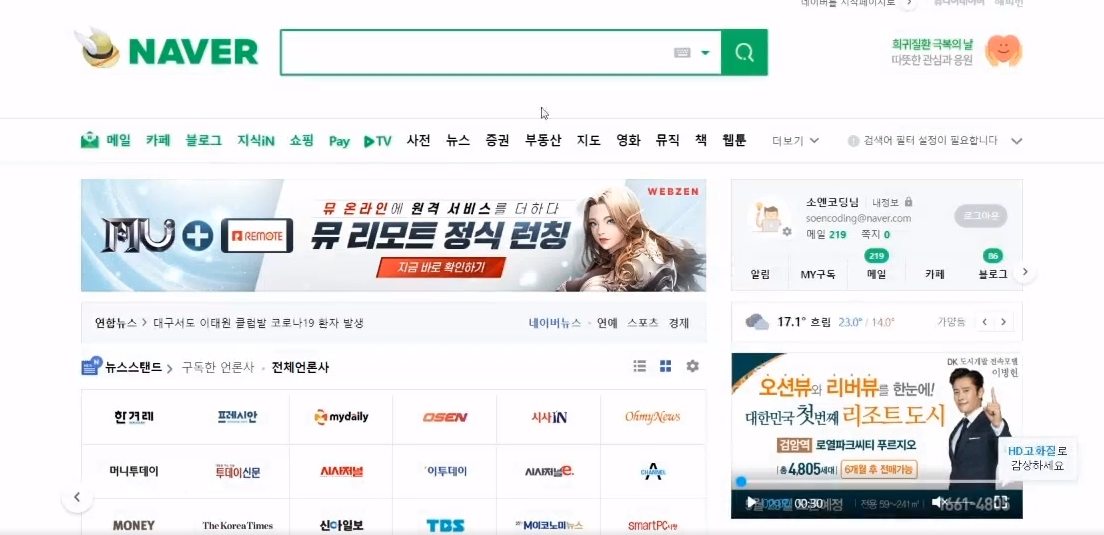Screen dimensions: 1104x535
Task: Open the MY구독 tab
Action: click(x=817, y=274)
